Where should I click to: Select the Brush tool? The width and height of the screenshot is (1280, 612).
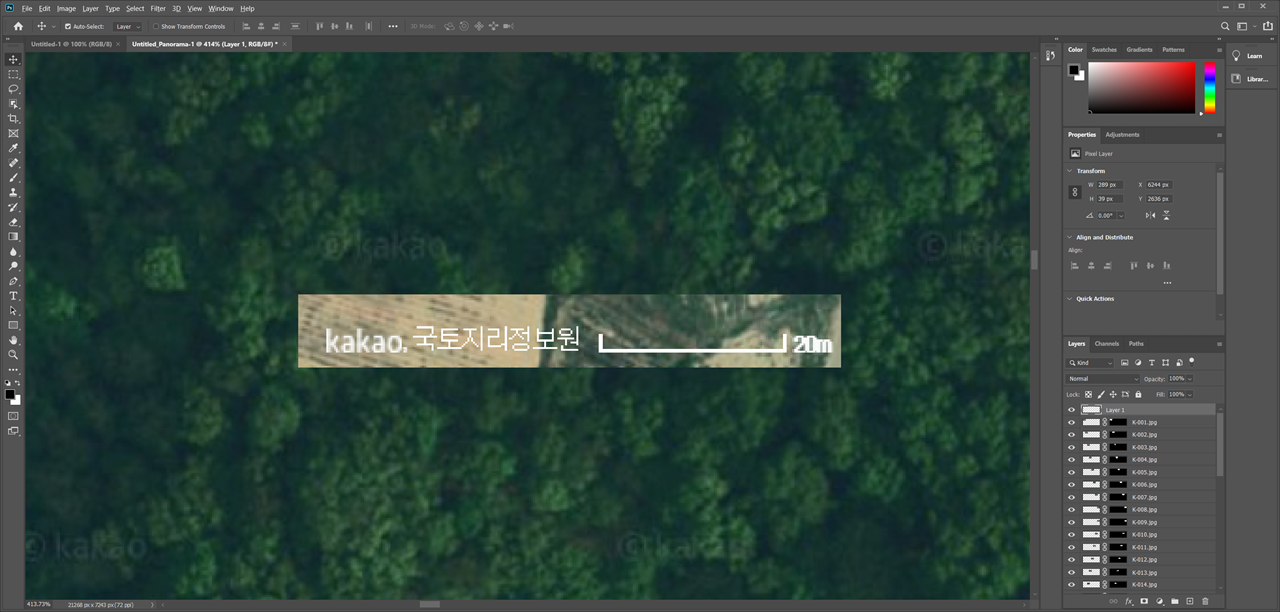pos(13,177)
